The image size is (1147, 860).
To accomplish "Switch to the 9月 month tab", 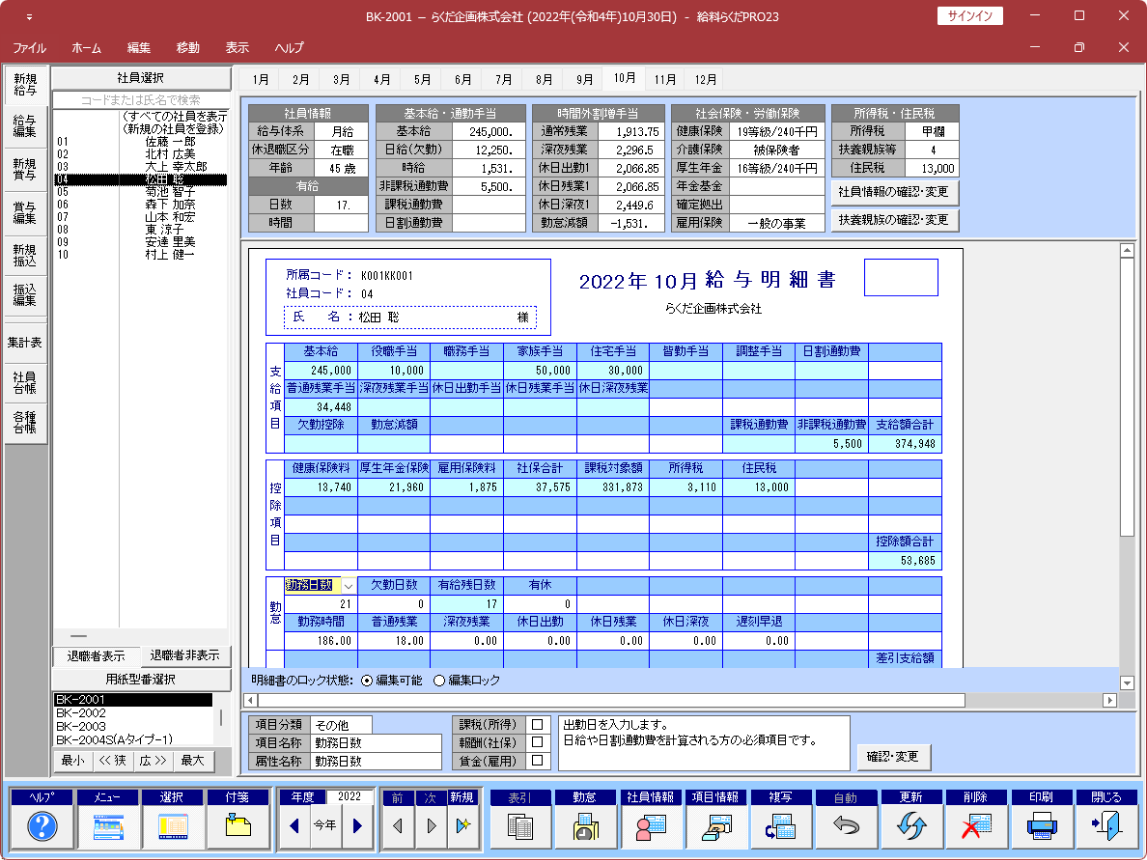I will tap(584, 80).
